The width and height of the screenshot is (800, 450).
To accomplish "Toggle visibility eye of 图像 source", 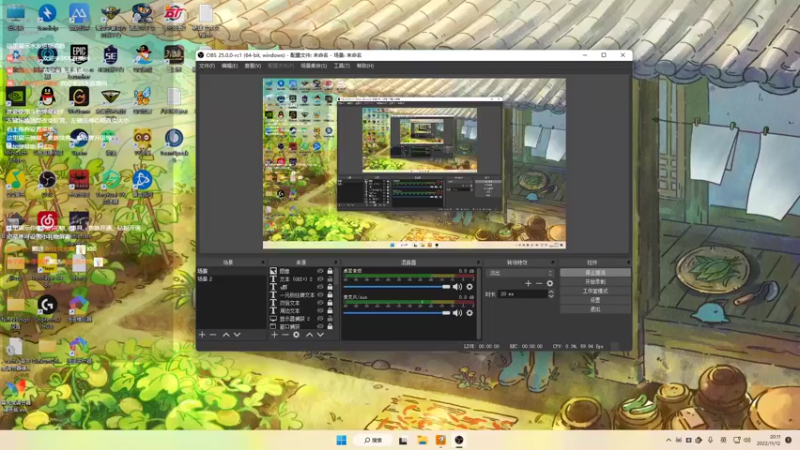I will [320, 271].
